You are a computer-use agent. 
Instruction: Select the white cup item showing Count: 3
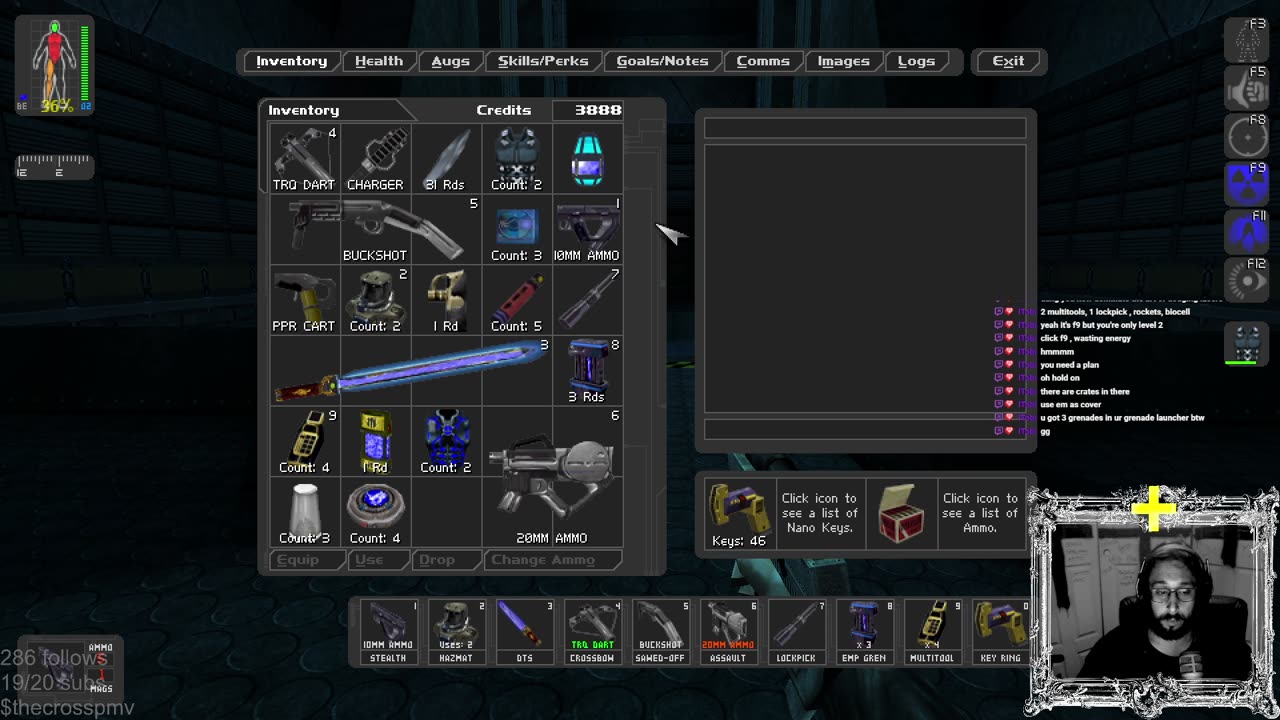tap(304, 513)
